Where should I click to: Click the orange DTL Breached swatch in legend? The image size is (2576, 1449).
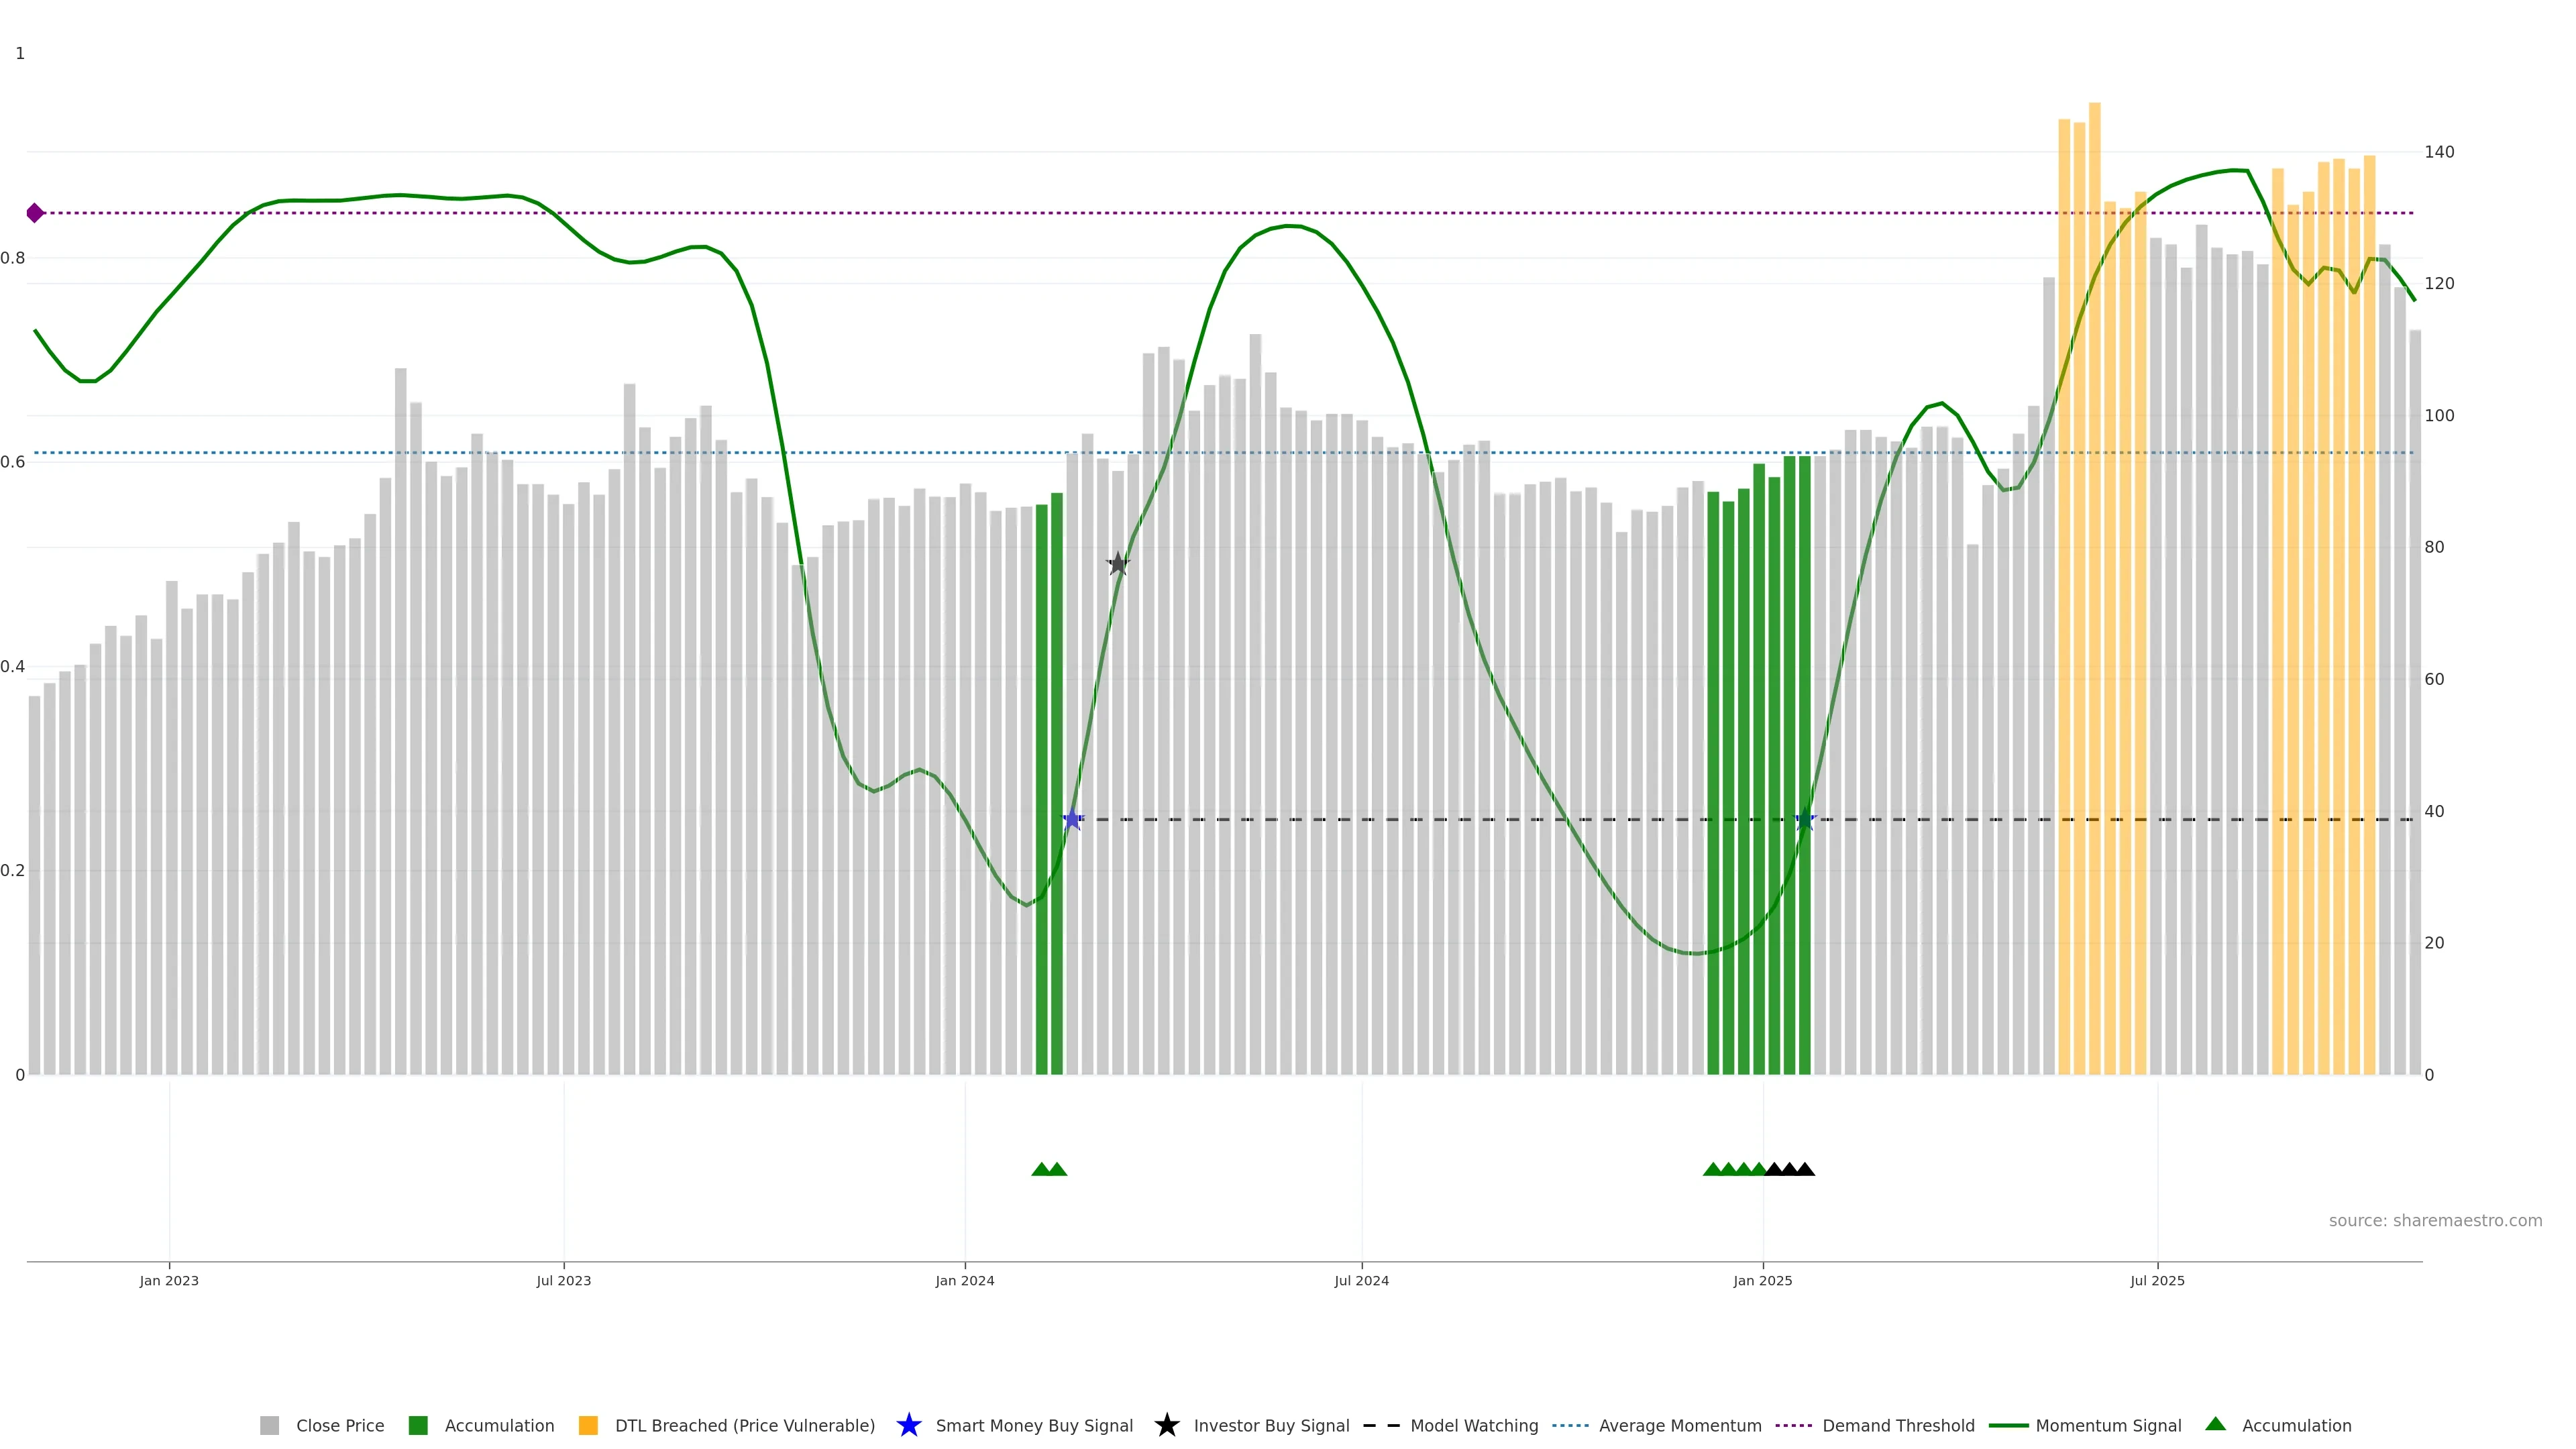pos(588,1426)
